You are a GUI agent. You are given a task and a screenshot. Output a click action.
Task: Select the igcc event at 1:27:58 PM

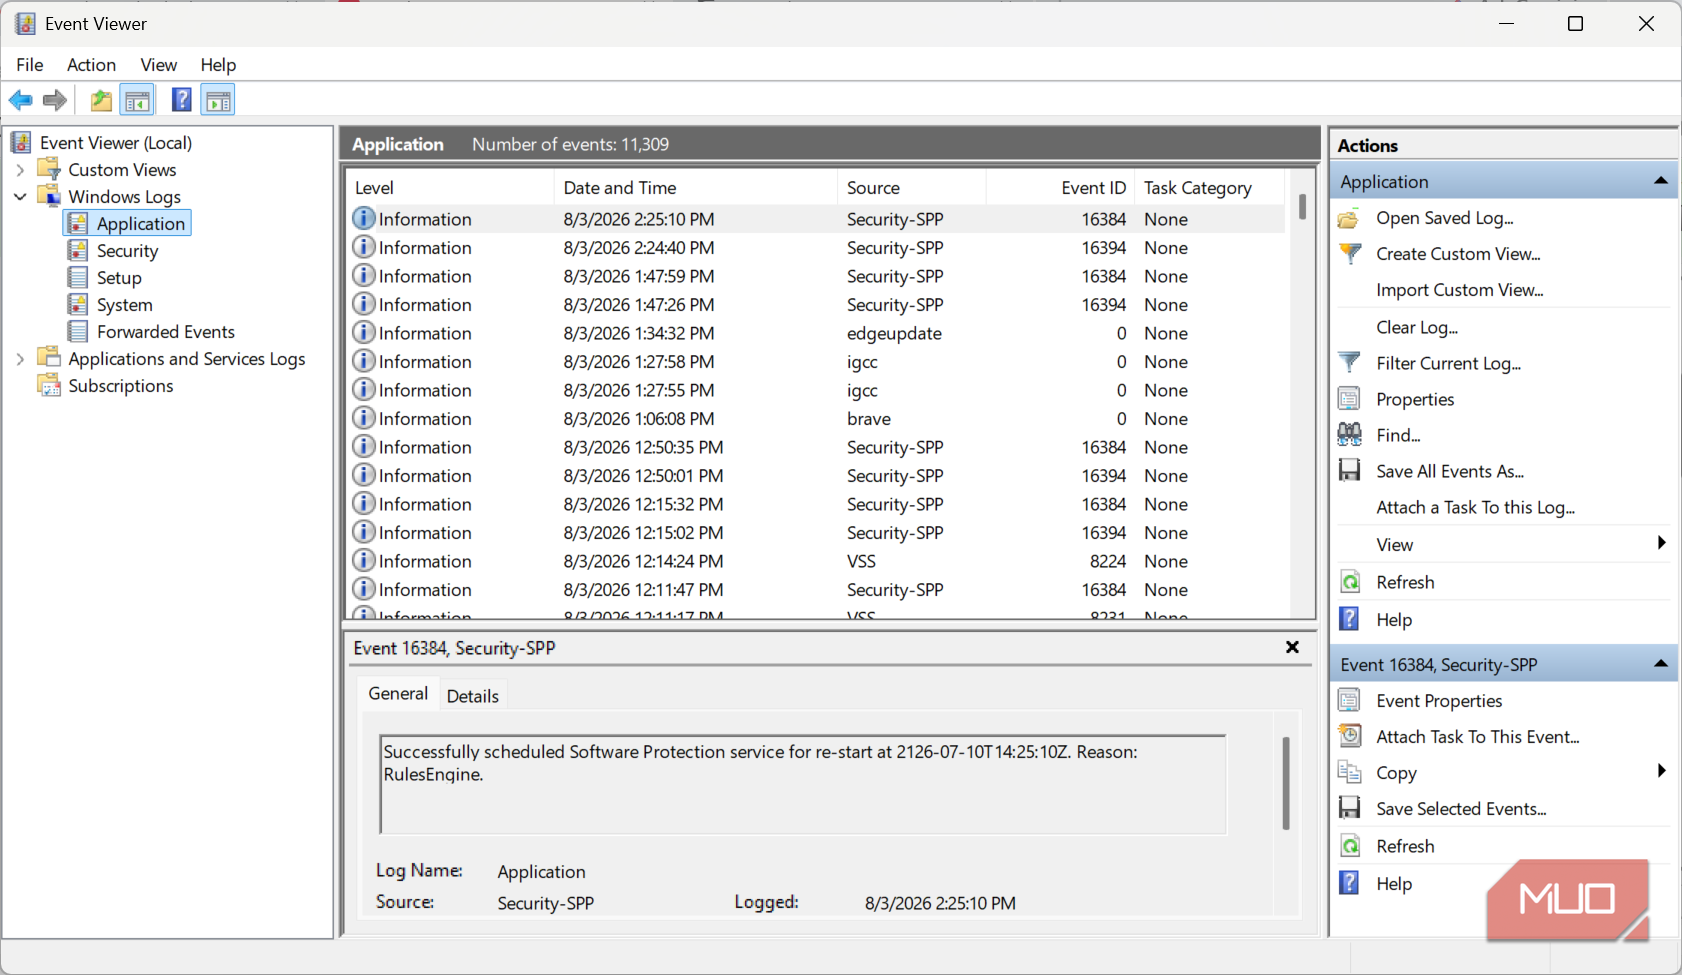(x=816, y=362)
